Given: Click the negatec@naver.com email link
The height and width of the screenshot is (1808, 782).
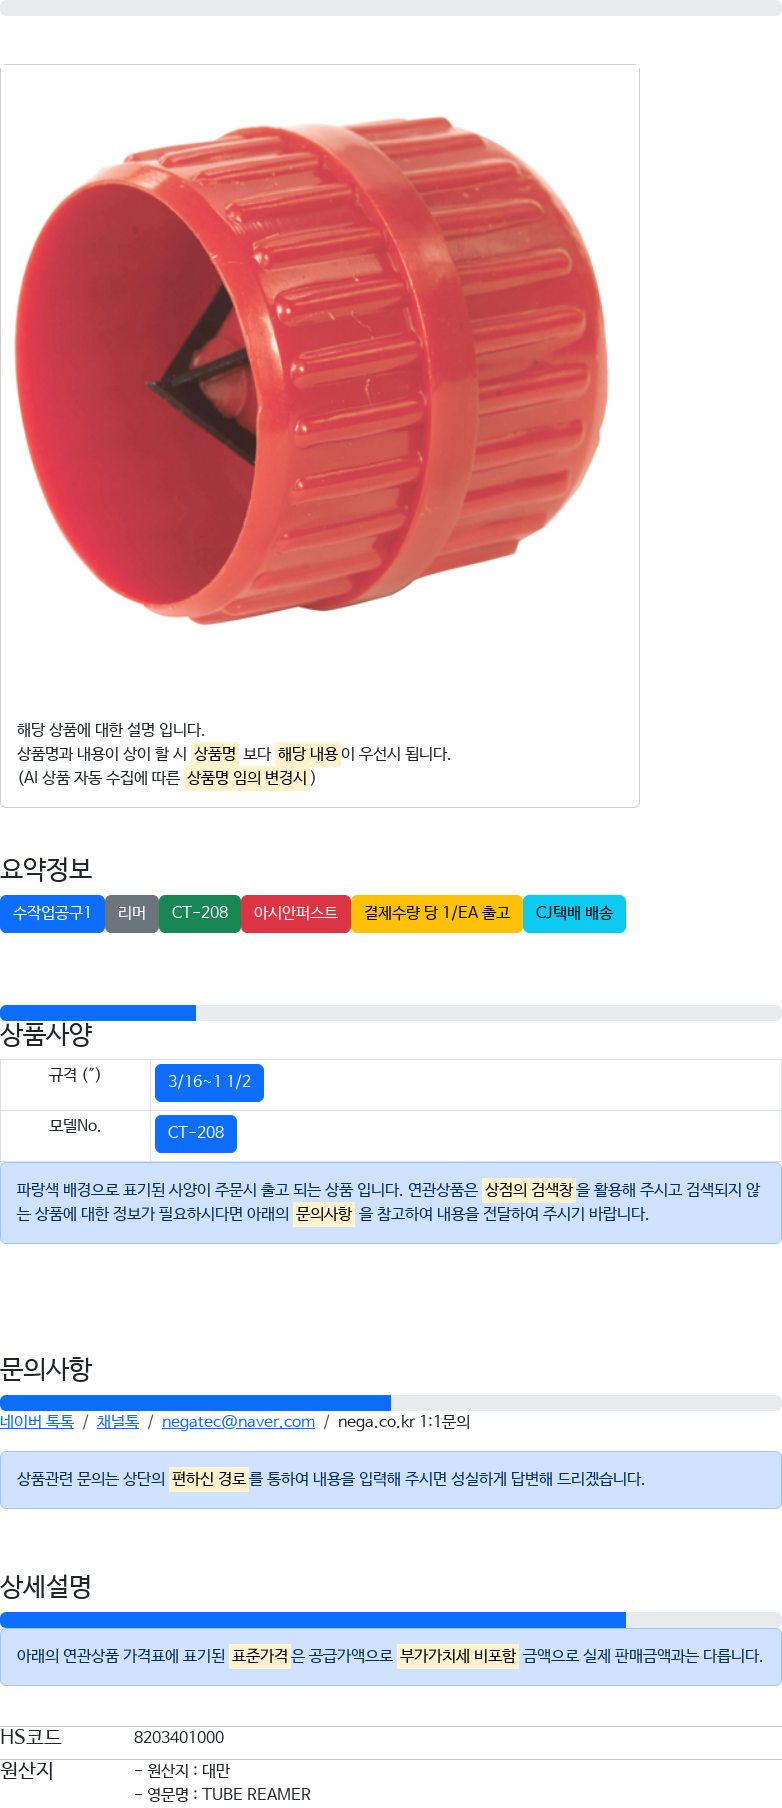Looking at the screenshot, I should [238, 1421].
